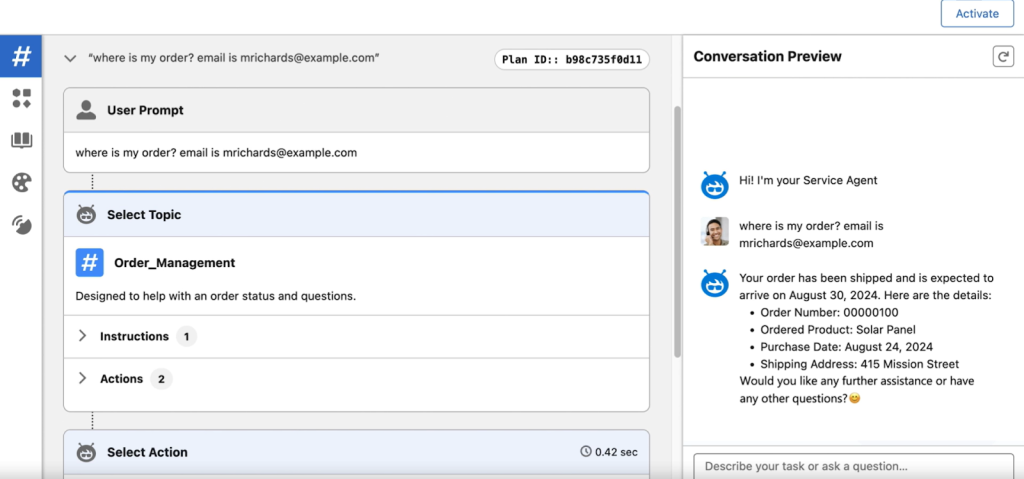Click the Order_Management hashtag icon
This screenshot has height=479, width=1024.
pos(89,263)
